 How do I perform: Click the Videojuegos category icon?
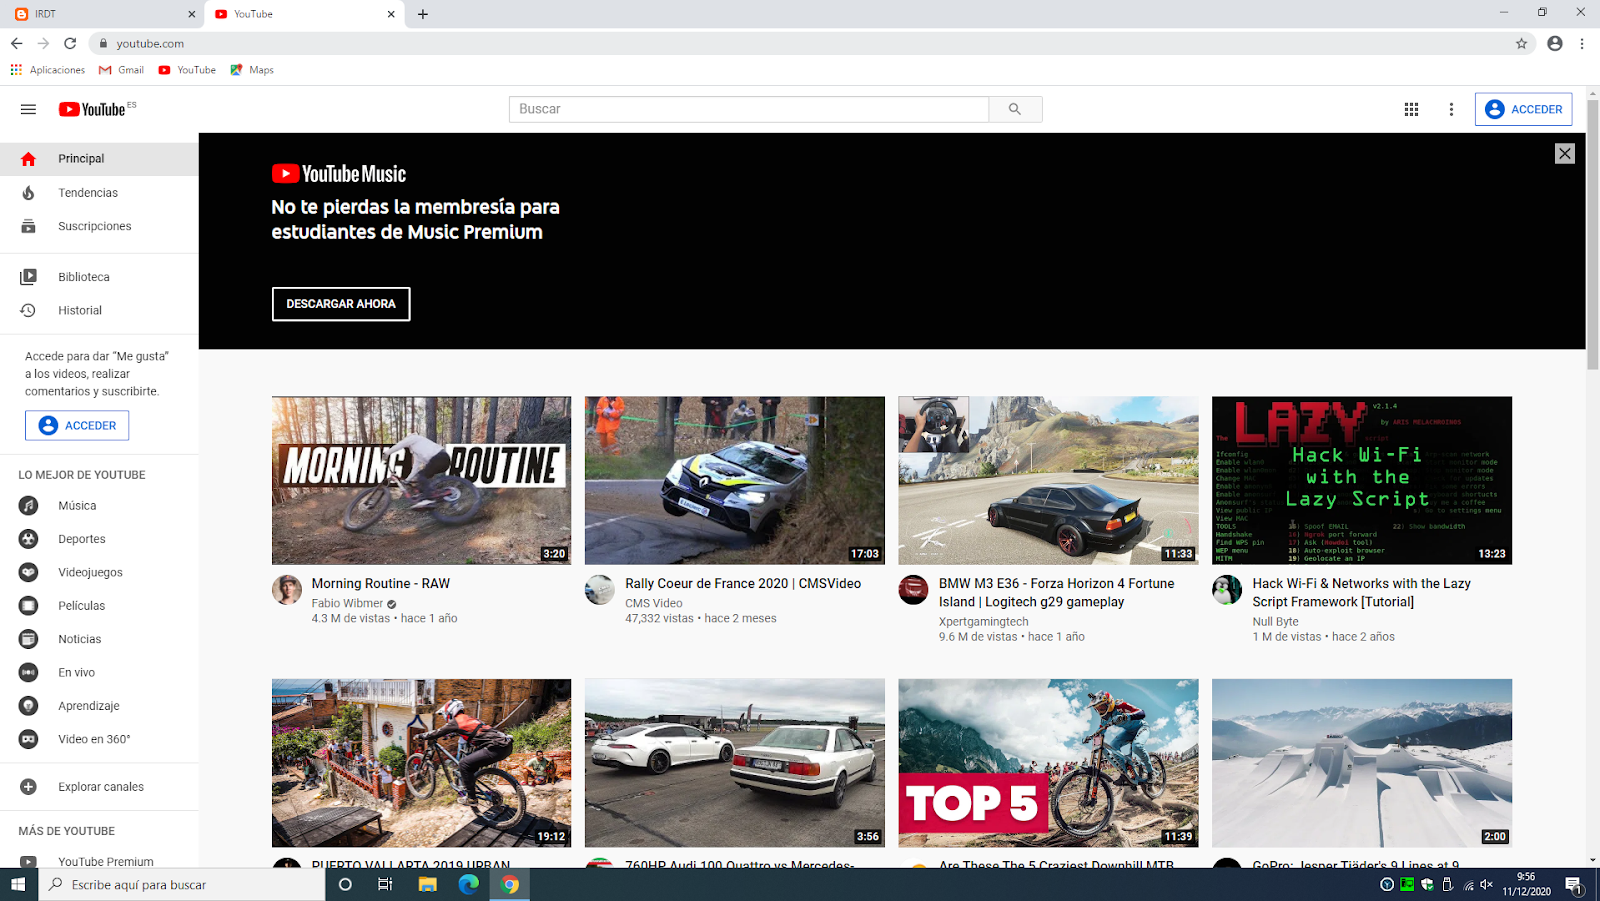click(x=28, y=572)
